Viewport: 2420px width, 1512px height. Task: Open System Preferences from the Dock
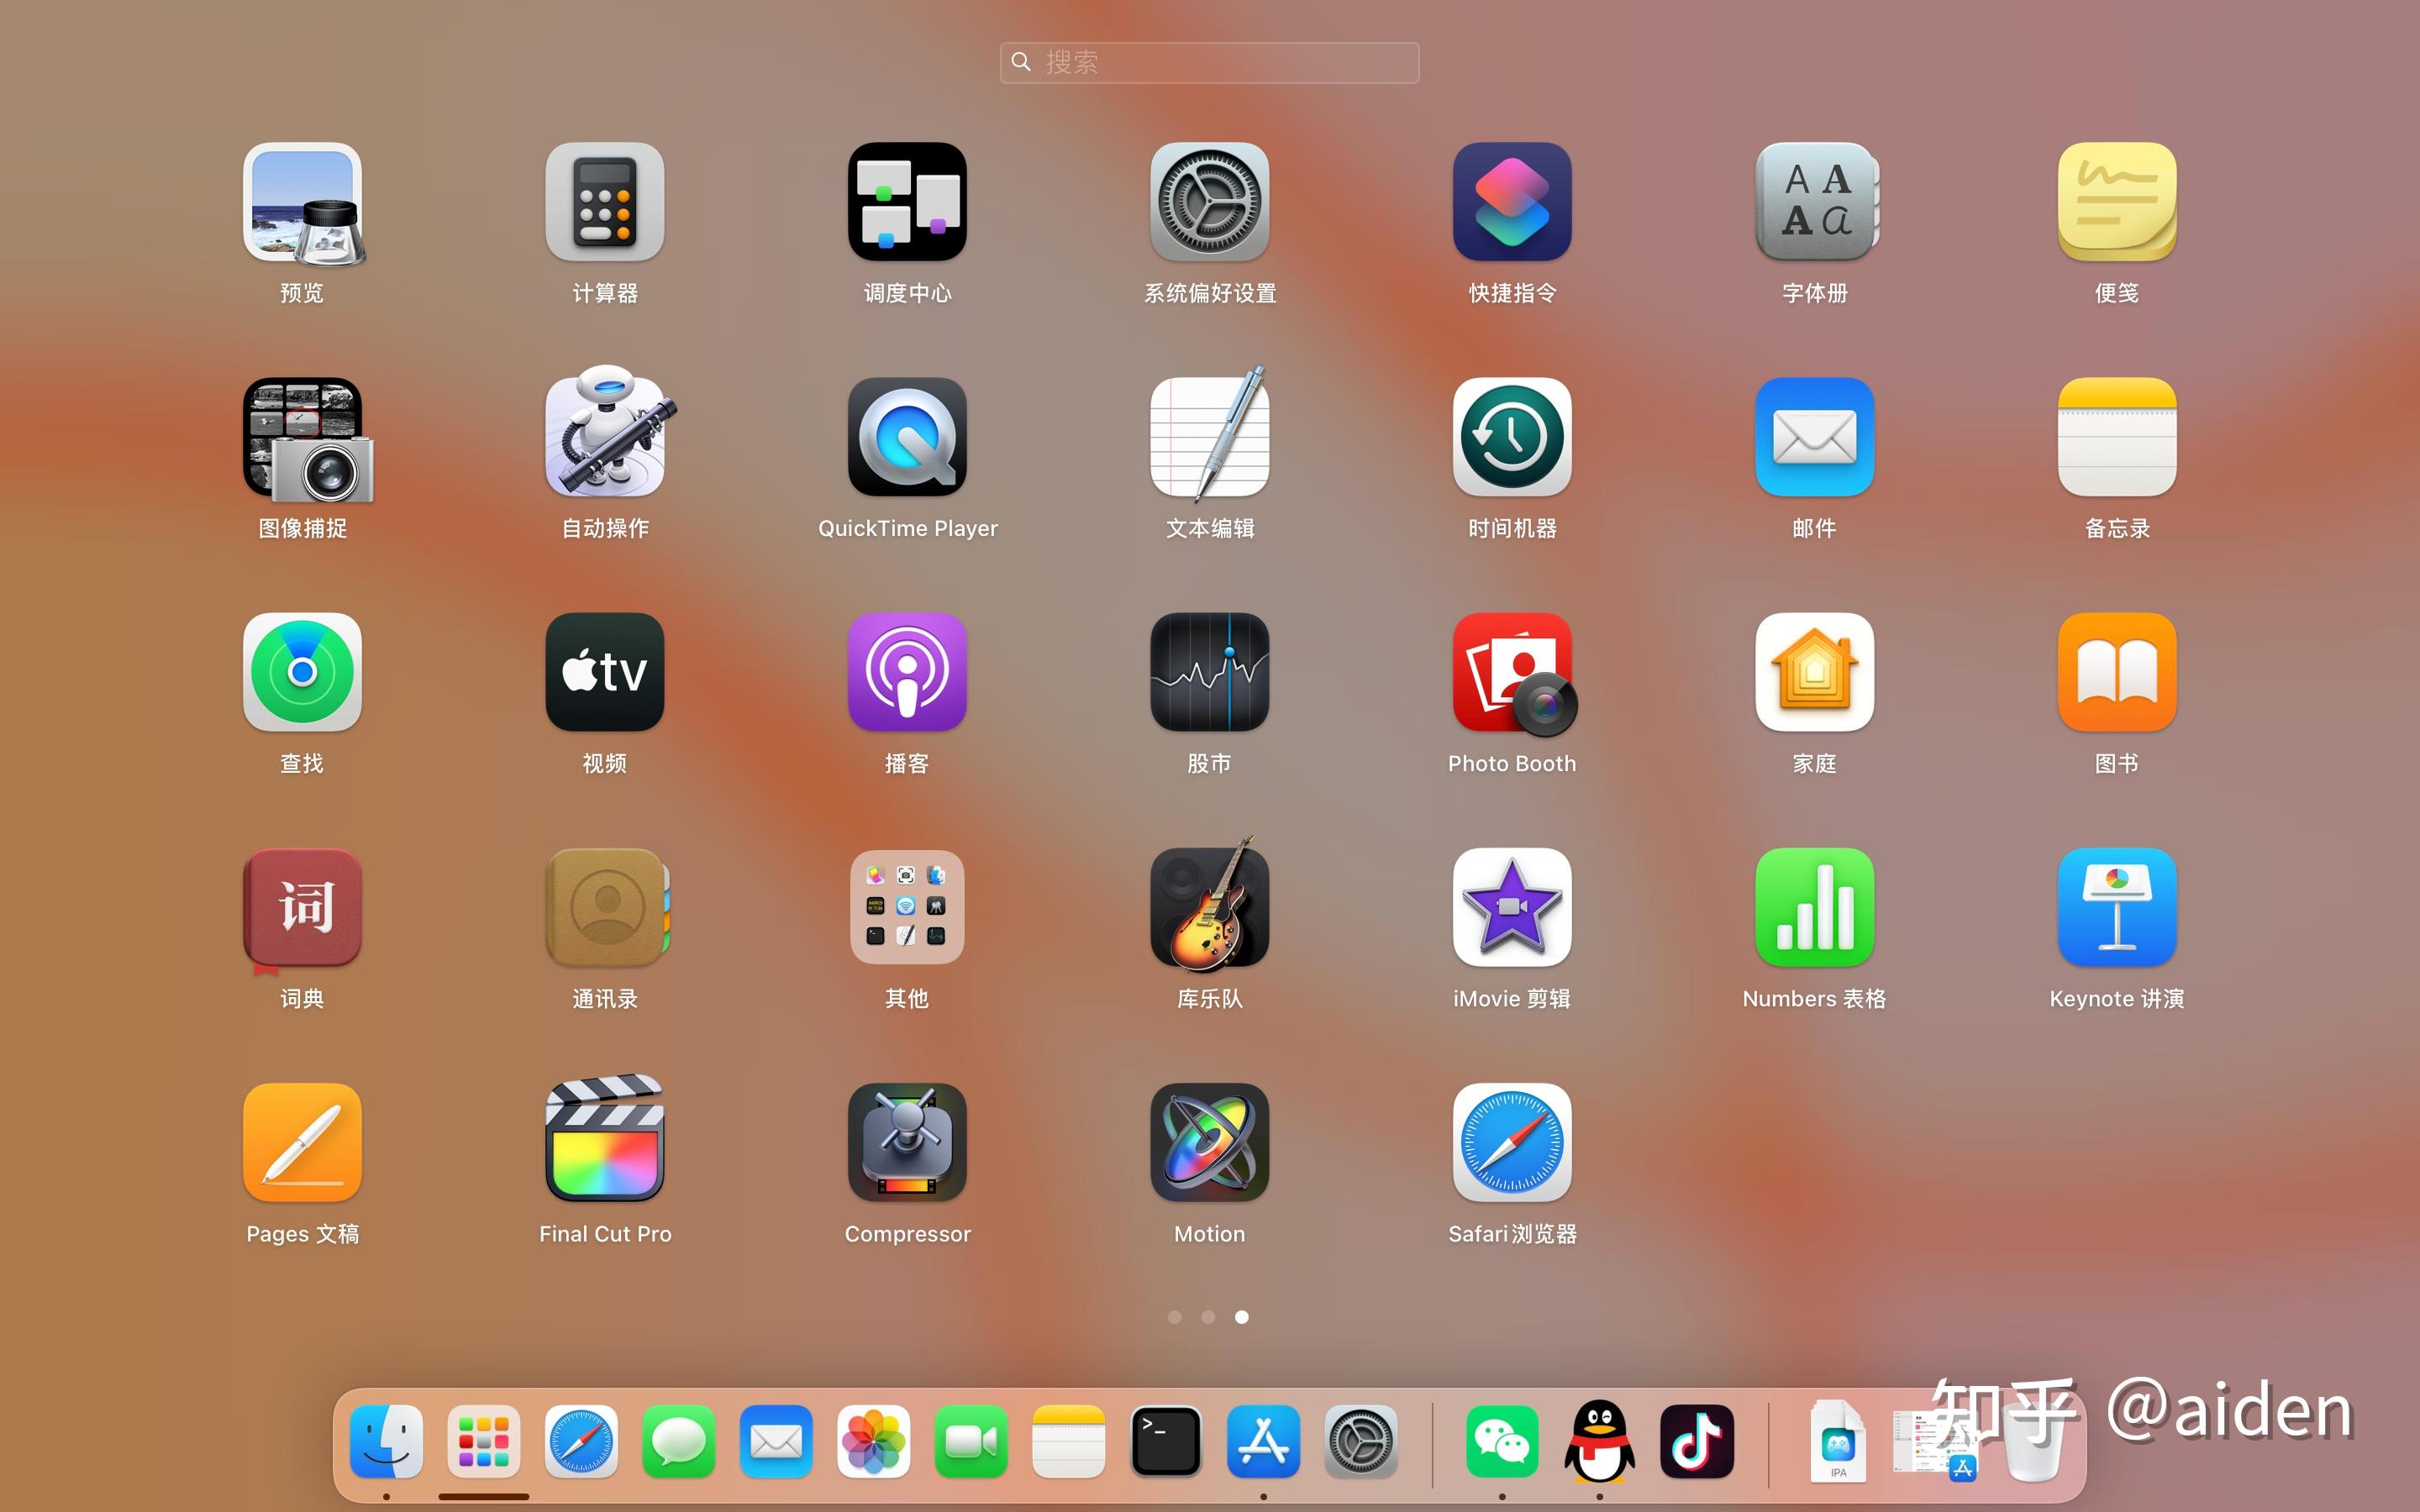[x=1361, y=1441]
